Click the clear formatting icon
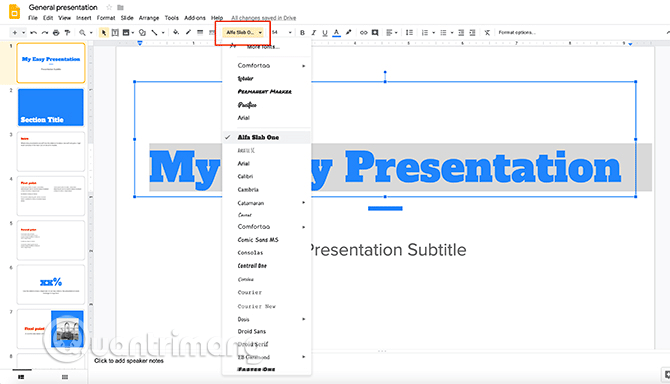The height and width of the screenshot is (384, 670). tap(487, 32)
